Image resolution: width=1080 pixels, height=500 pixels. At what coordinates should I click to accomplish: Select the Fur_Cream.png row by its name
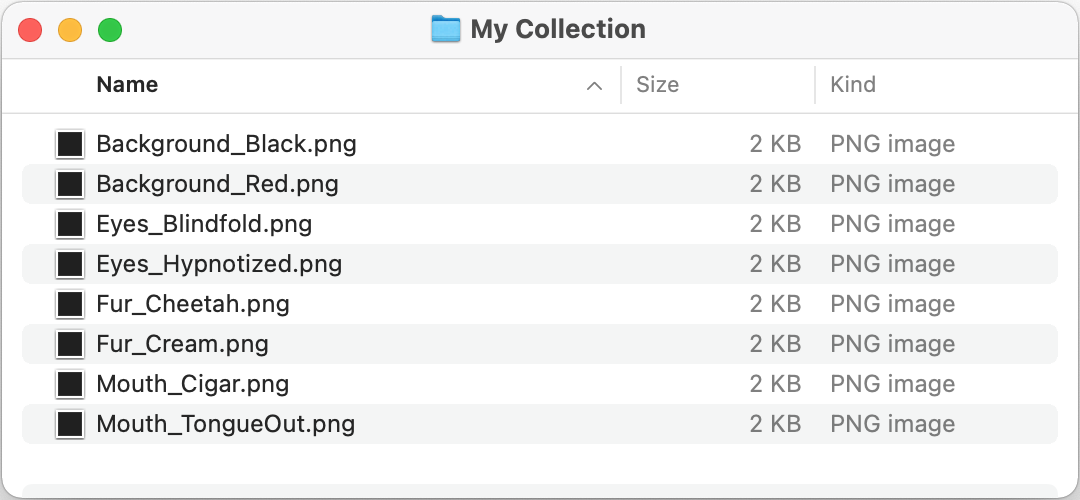pyautogui.click(x=182, y=344)
